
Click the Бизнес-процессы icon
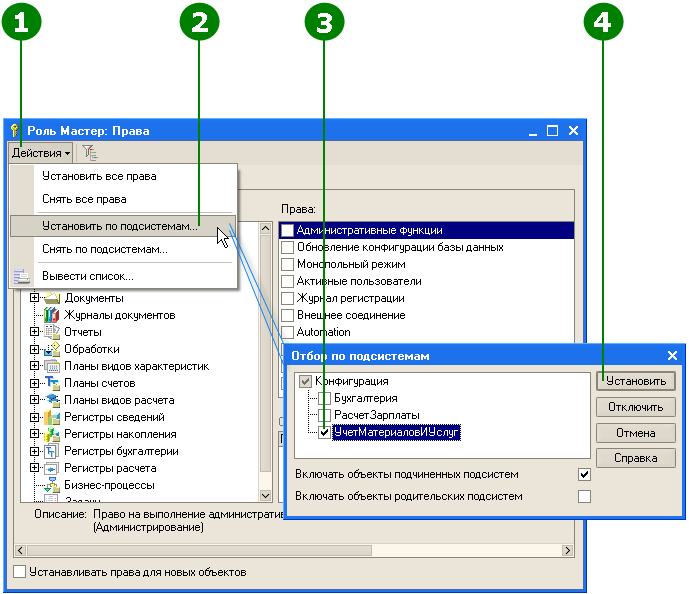[x=52, y=485]
